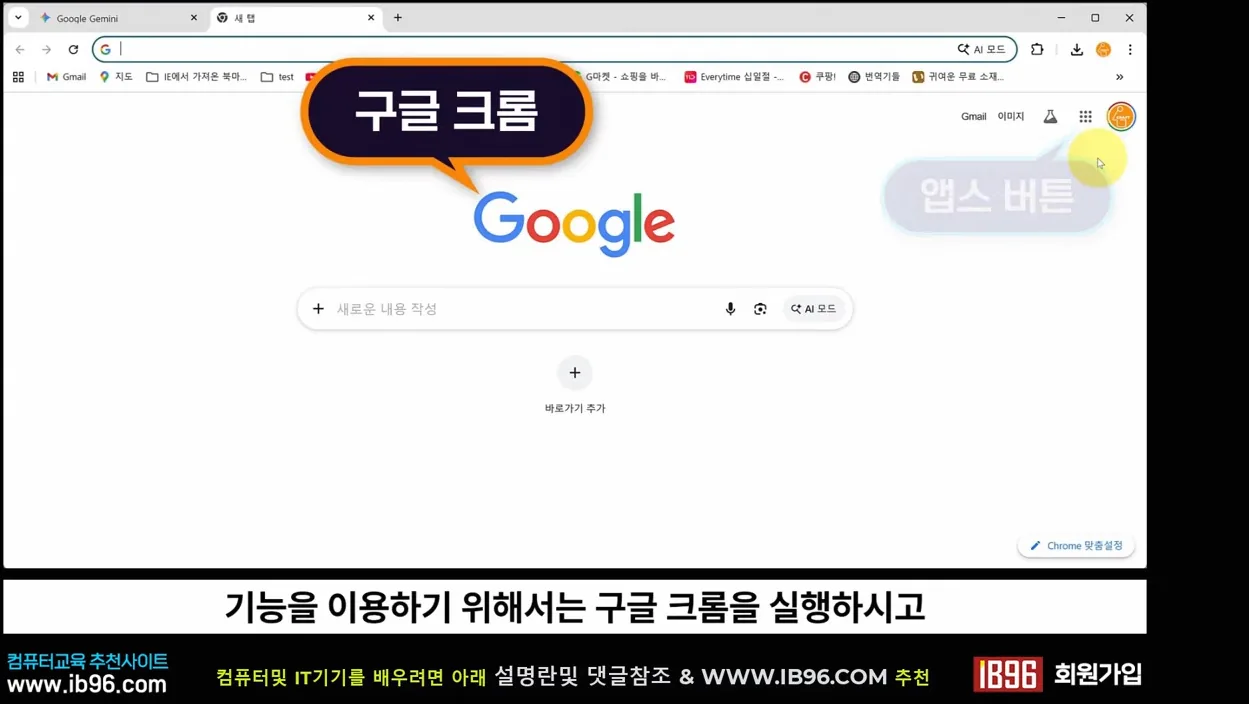This screenshot has height=704, width=1249.
Task: Open the Downloads icon
Action: click(1077, 49)
